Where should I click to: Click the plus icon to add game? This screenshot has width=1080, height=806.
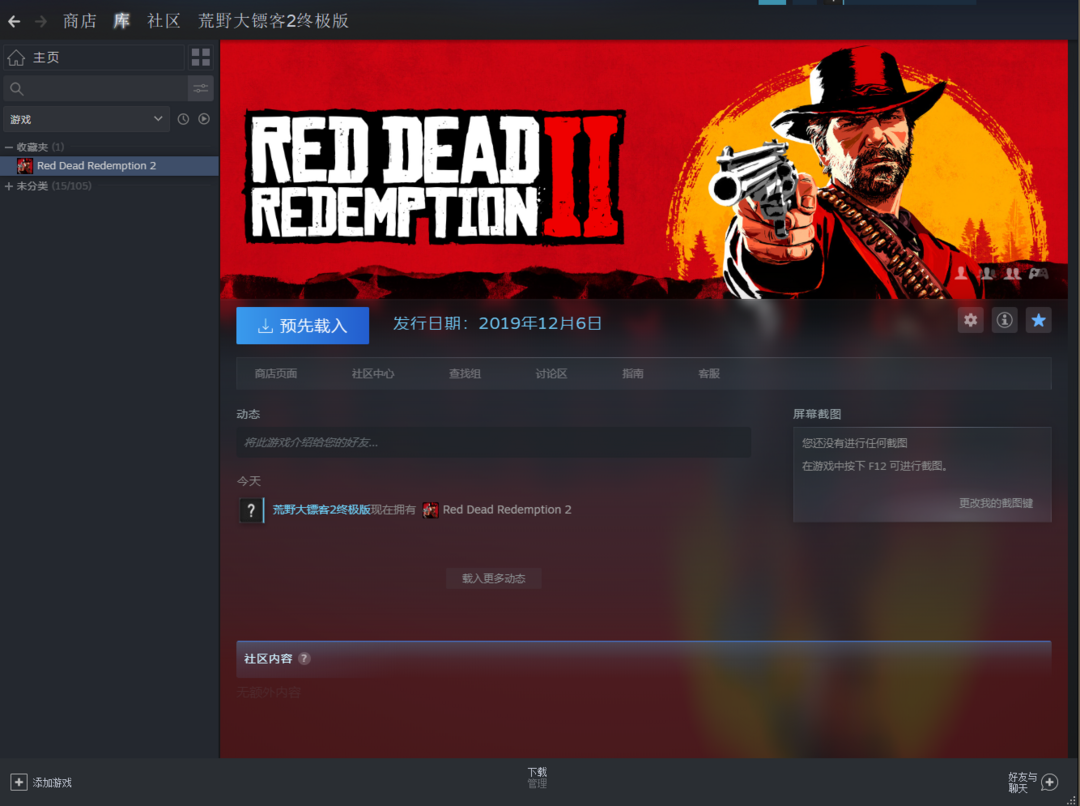click(x=19, y=782)
